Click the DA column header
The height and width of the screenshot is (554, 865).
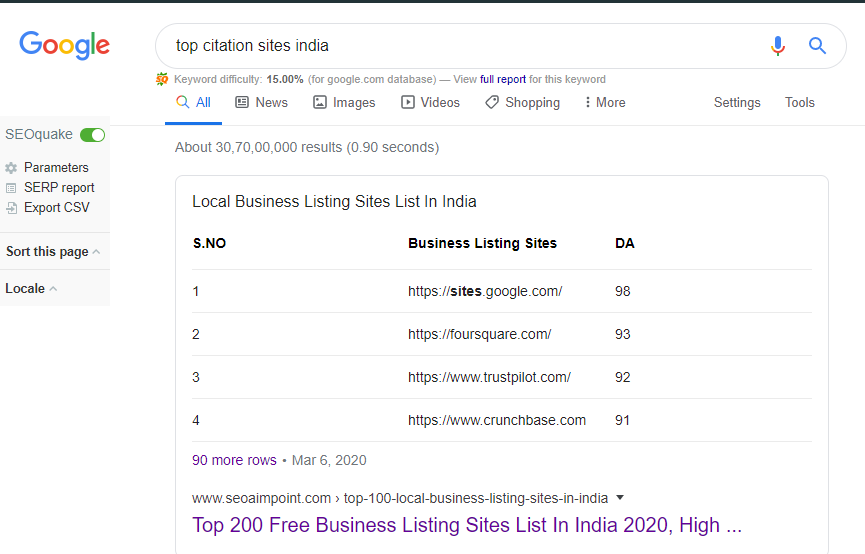pyautogui.click(x=624, y=243)
